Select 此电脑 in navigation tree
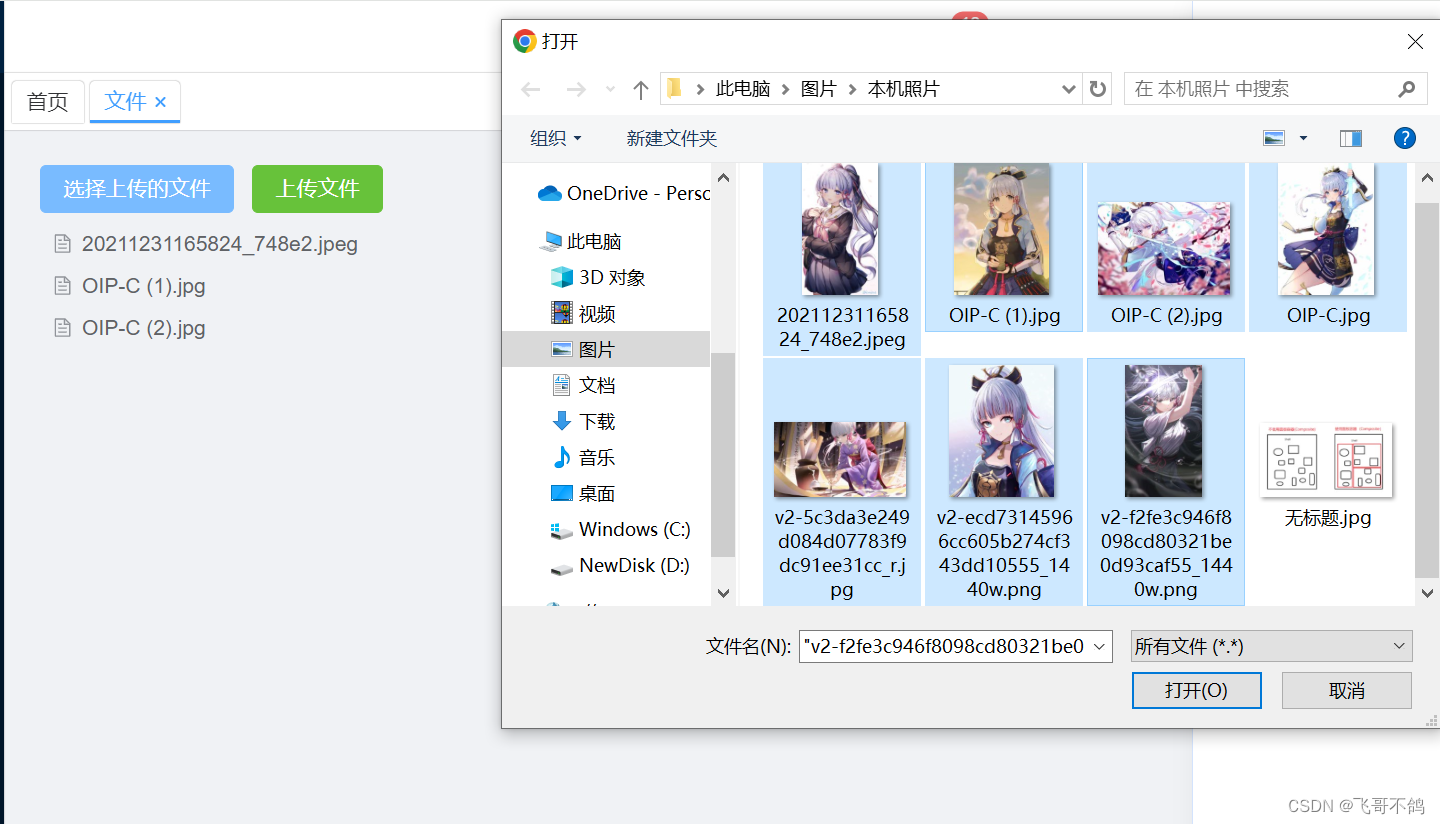 click(x=581, y=241)
